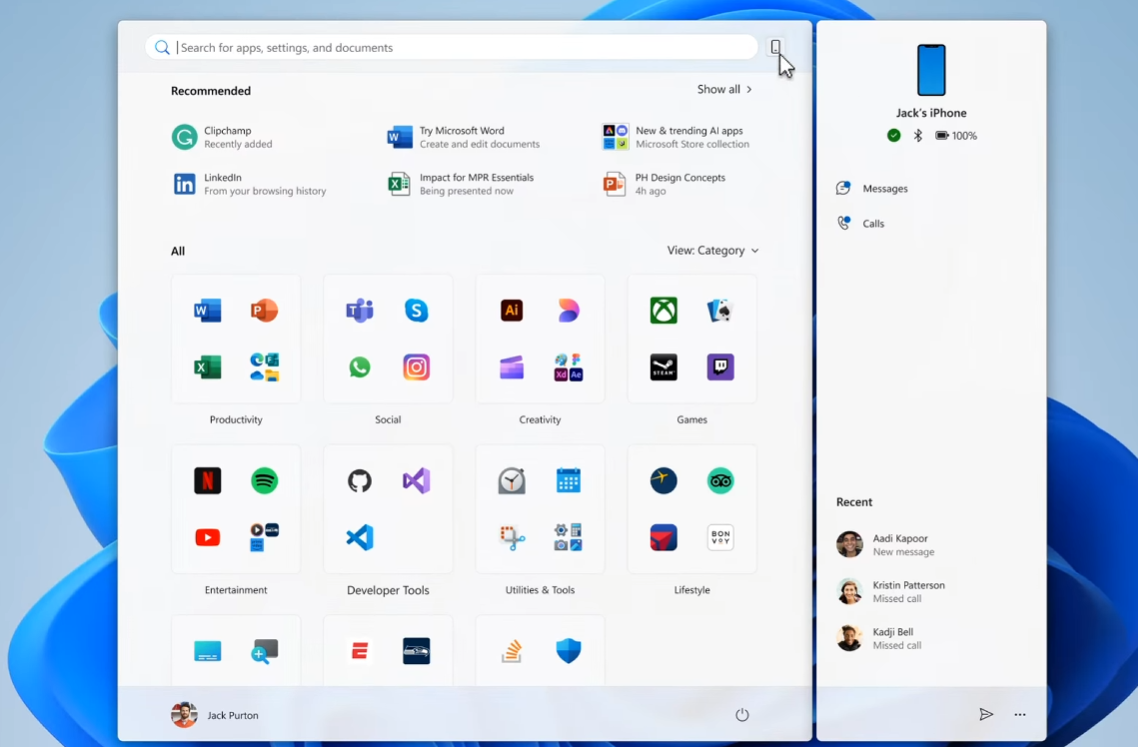Launch Netflix from Entertainment
Image resolution: width=1138 pixels, height=747 pixels.
click(x=208, y=481)
